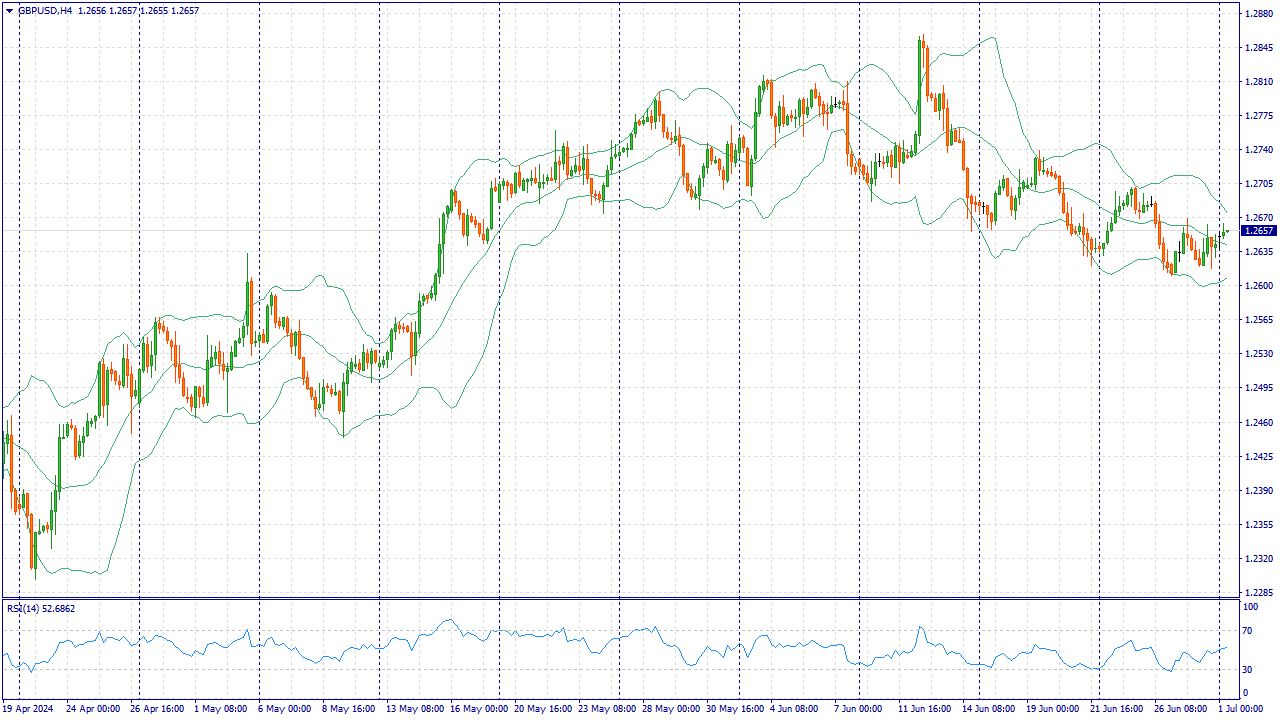Click the 1.2880 price scale value
The image size is (1280, 720).
point(1258,13)
